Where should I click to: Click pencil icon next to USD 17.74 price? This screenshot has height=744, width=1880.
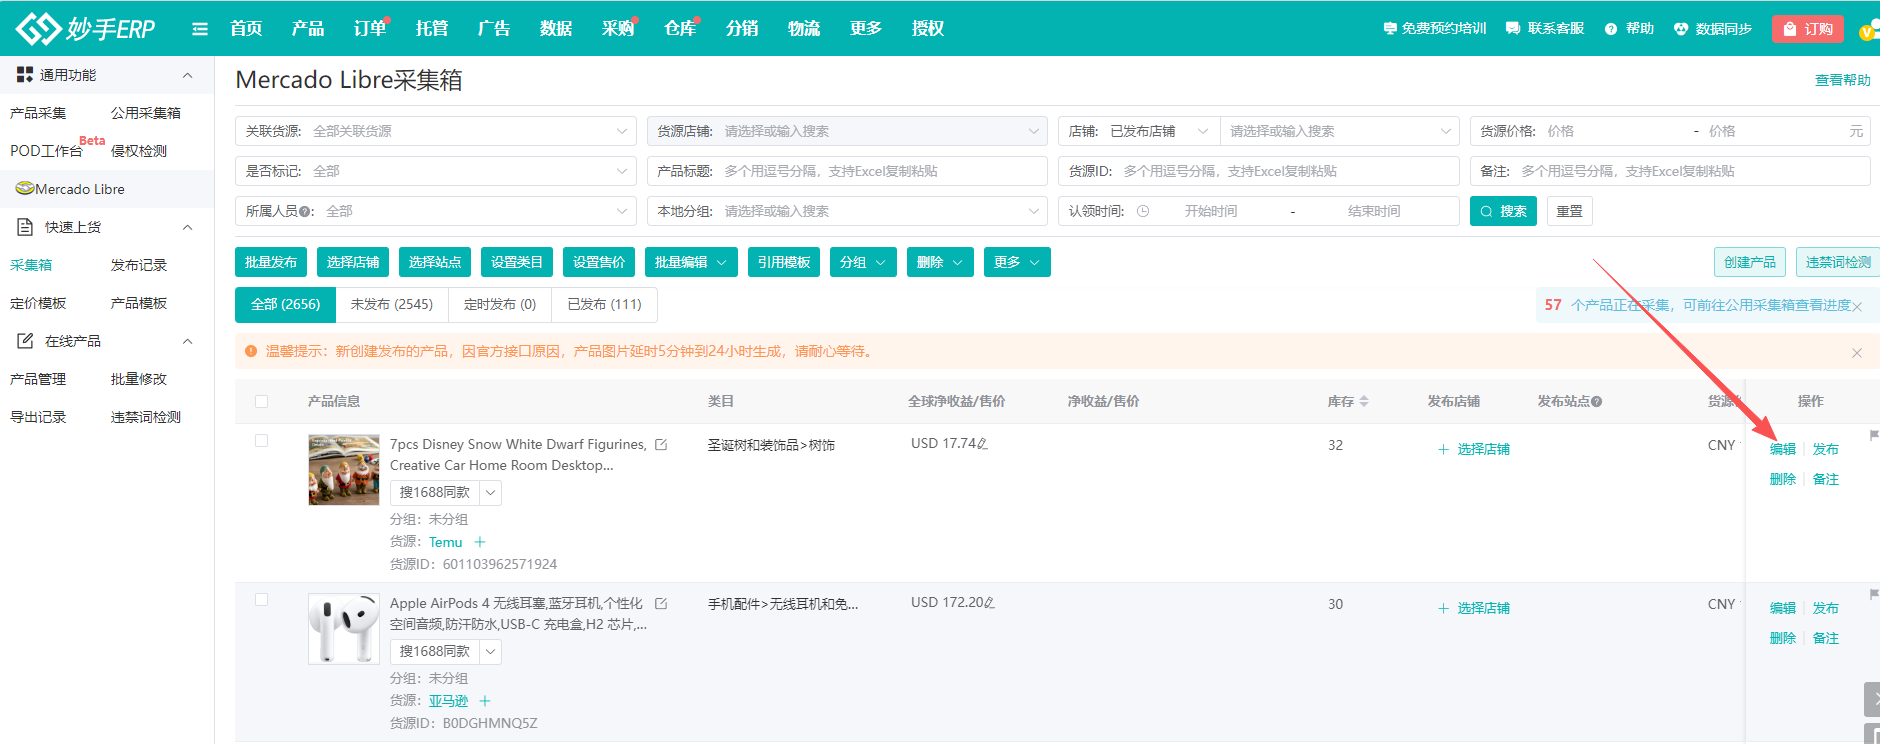982,444
